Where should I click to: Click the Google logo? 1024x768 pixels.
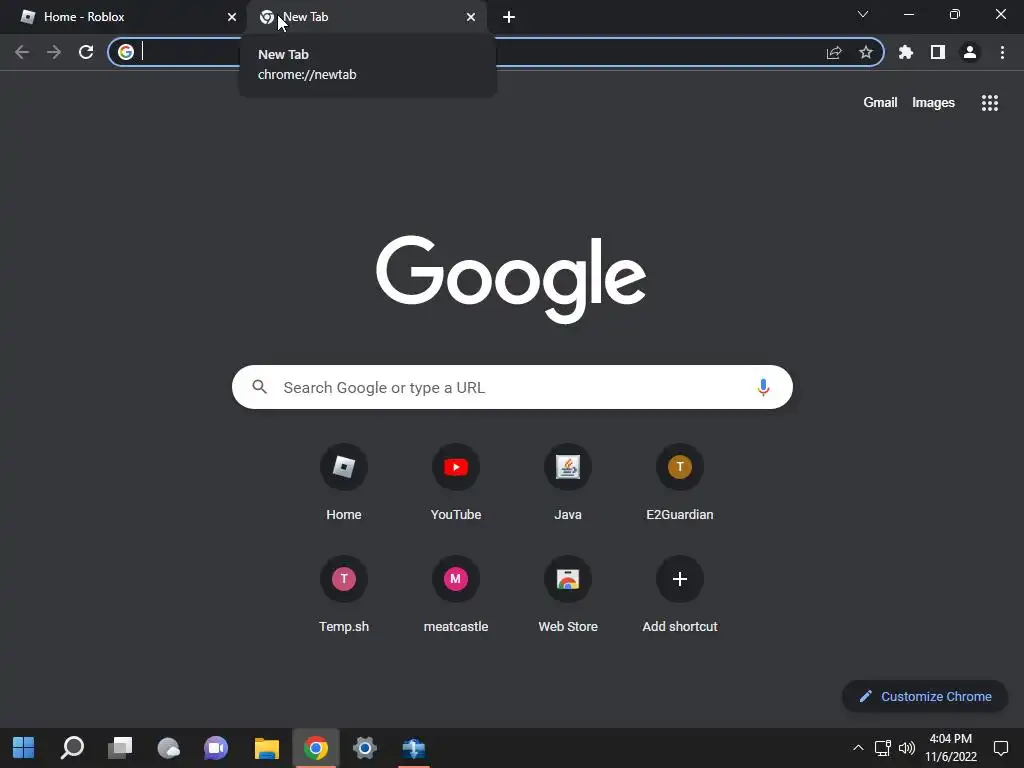[511, 279]
